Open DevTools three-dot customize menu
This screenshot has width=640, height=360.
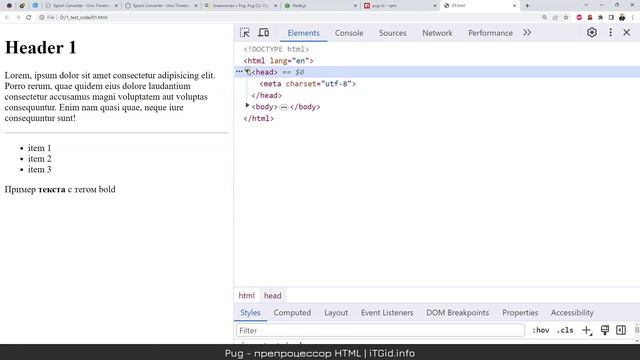click(x=611, y=33)
